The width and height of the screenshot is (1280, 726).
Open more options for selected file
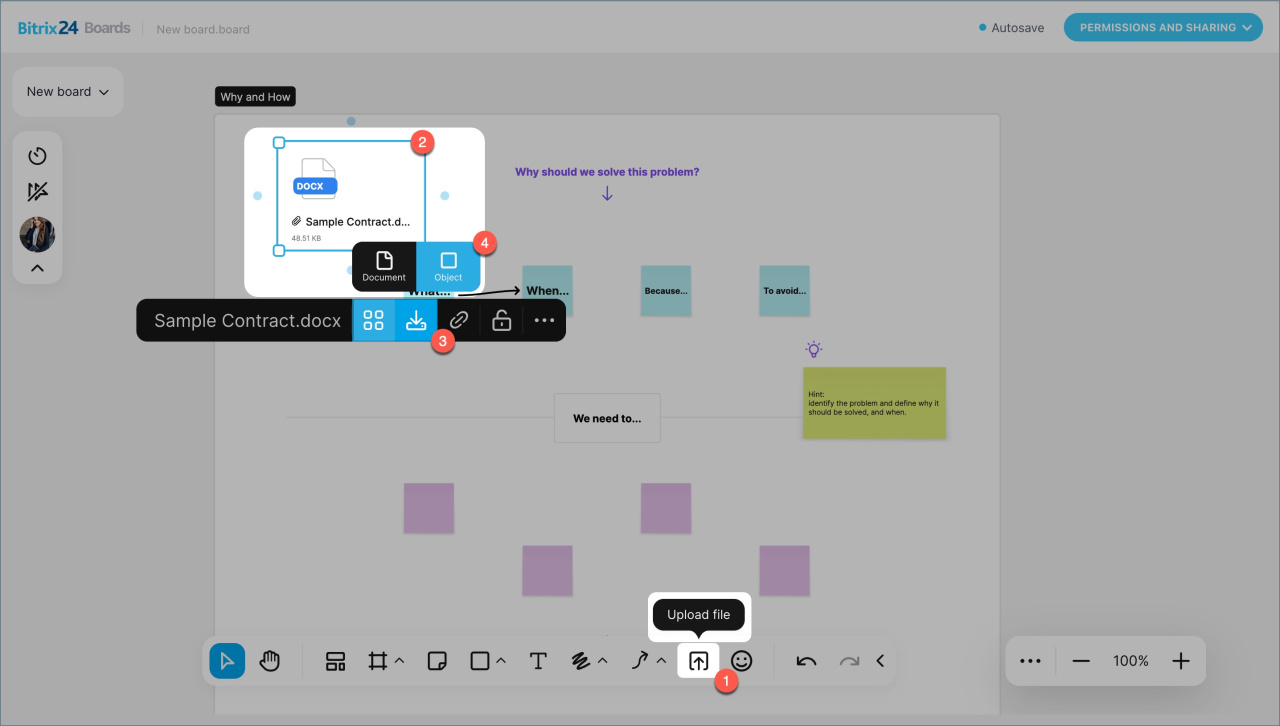[x=544, y=320]
